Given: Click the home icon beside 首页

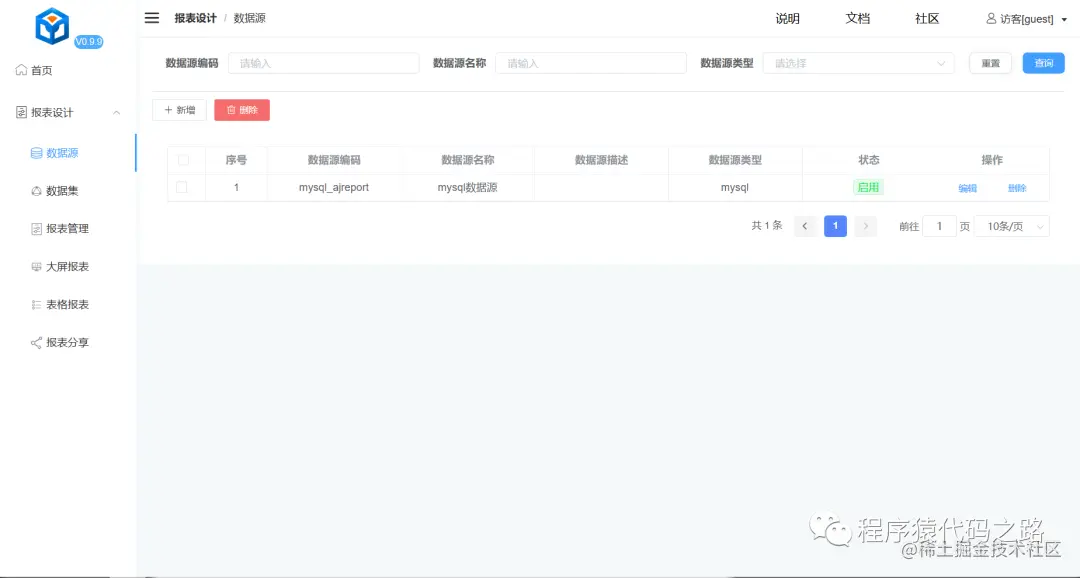Looking at the screenshot, I should point(21,70).
